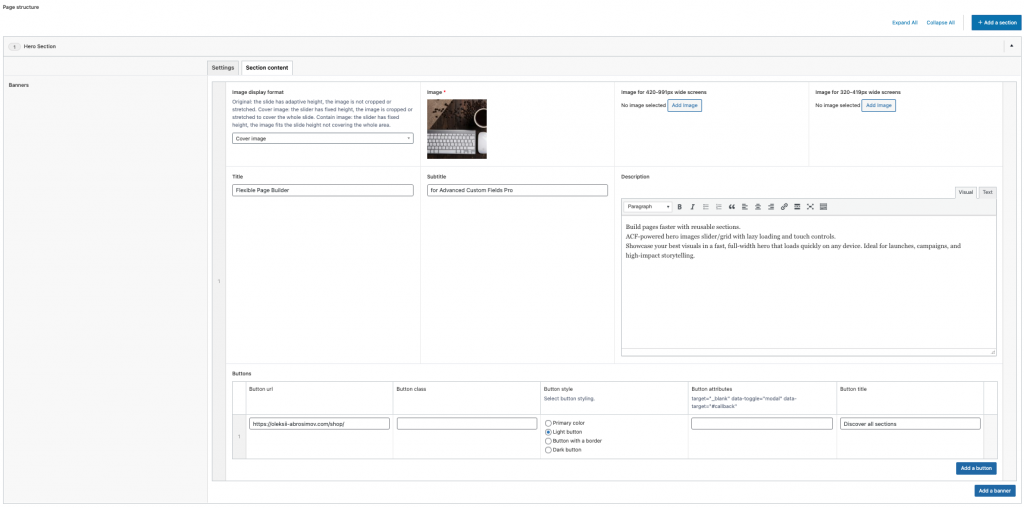Insert numbered list in Description editor
1024x508 pixels.
(x=718, y=207)
